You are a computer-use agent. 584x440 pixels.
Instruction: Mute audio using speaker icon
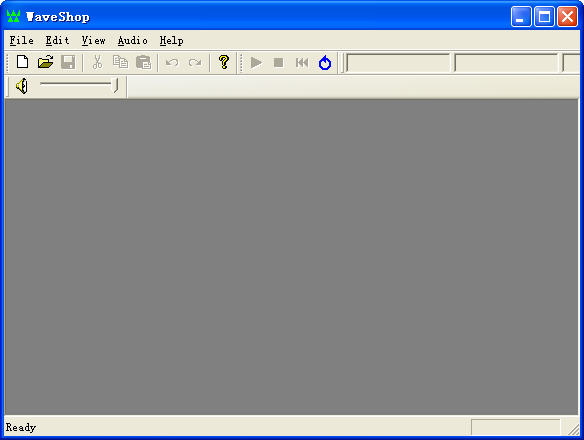pyautogui.click(x=22, y=86)
